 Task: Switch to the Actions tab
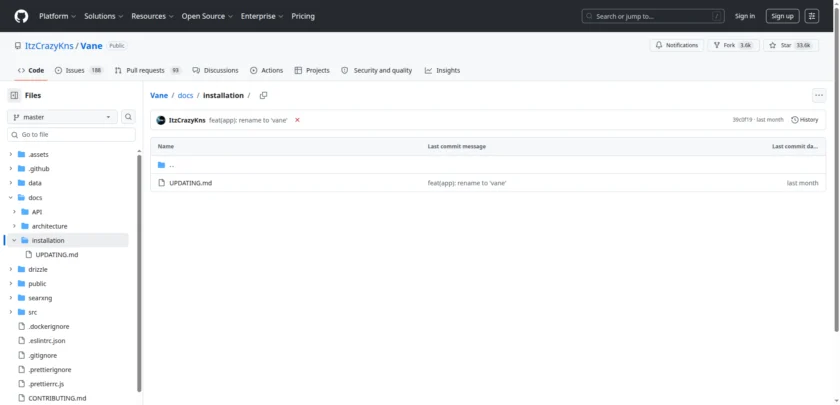pyautogui.click(x=266, y=70)
